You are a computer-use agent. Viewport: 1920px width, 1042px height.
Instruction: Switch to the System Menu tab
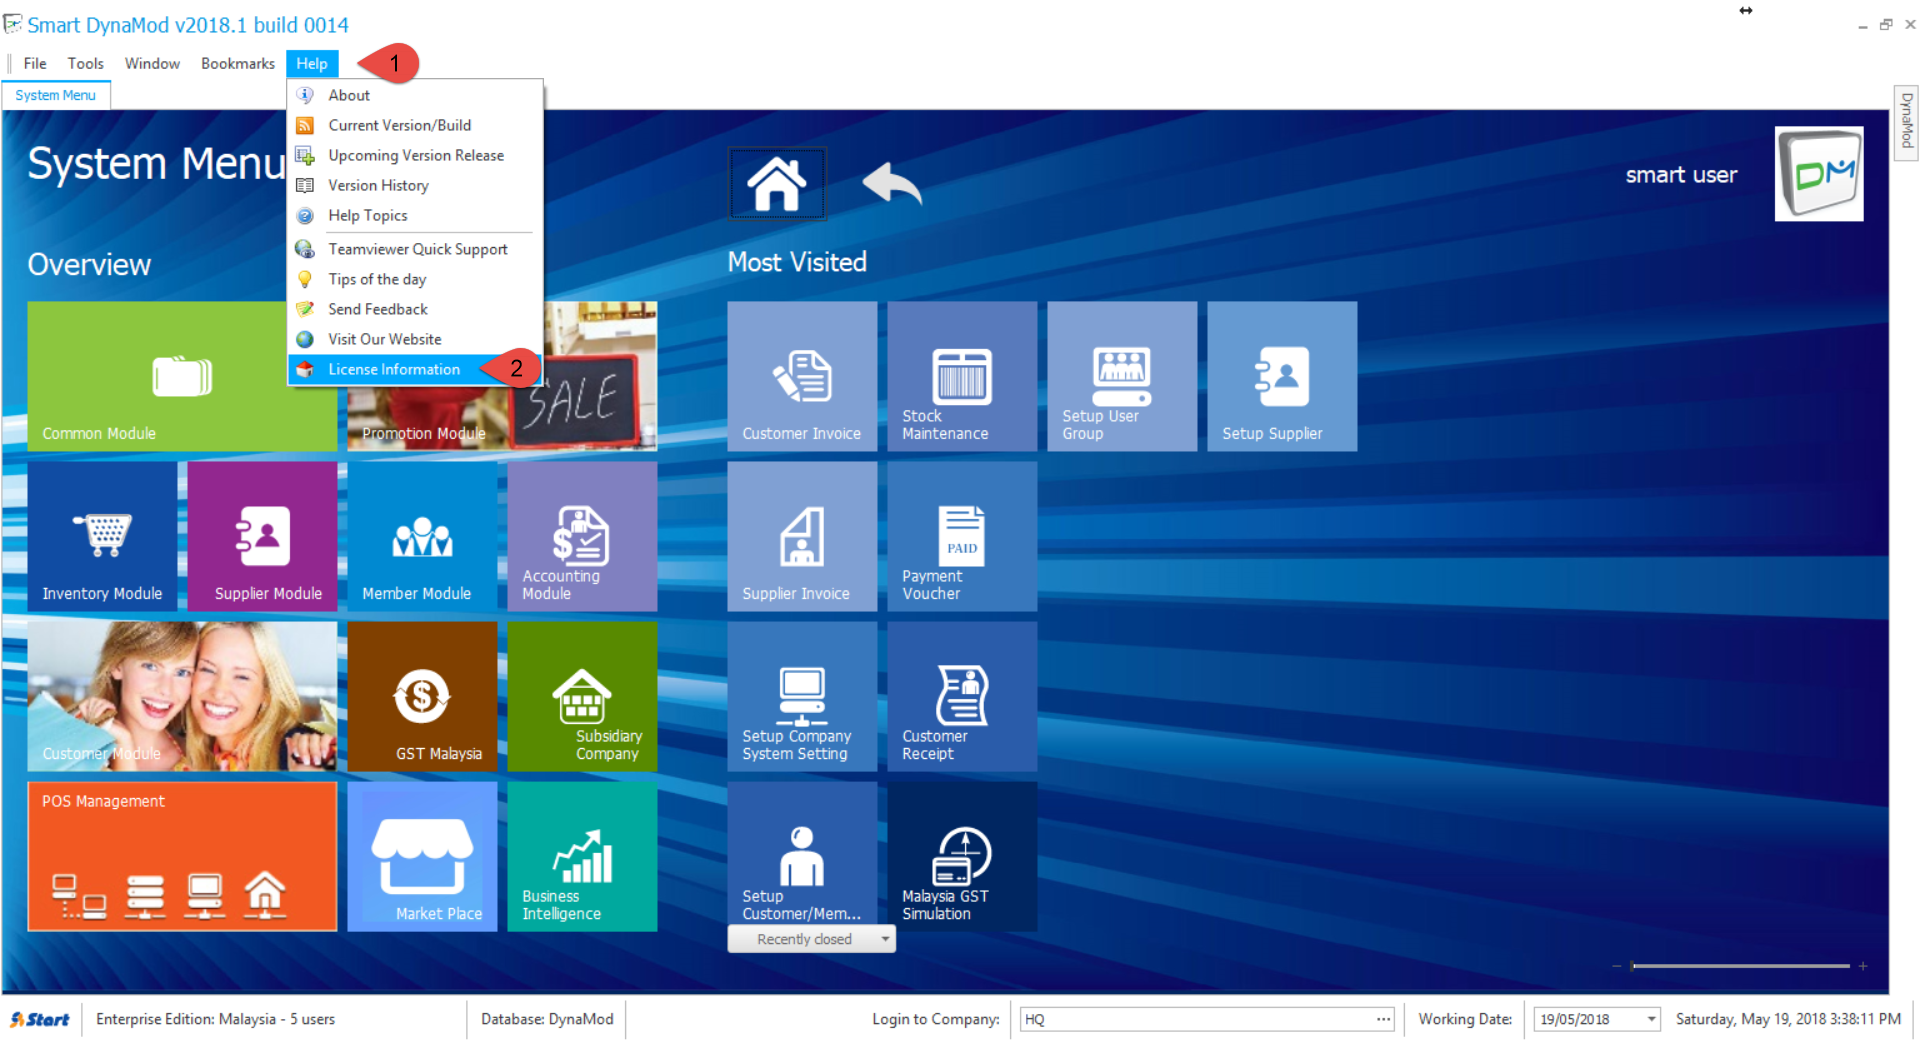tap(56, 95)
